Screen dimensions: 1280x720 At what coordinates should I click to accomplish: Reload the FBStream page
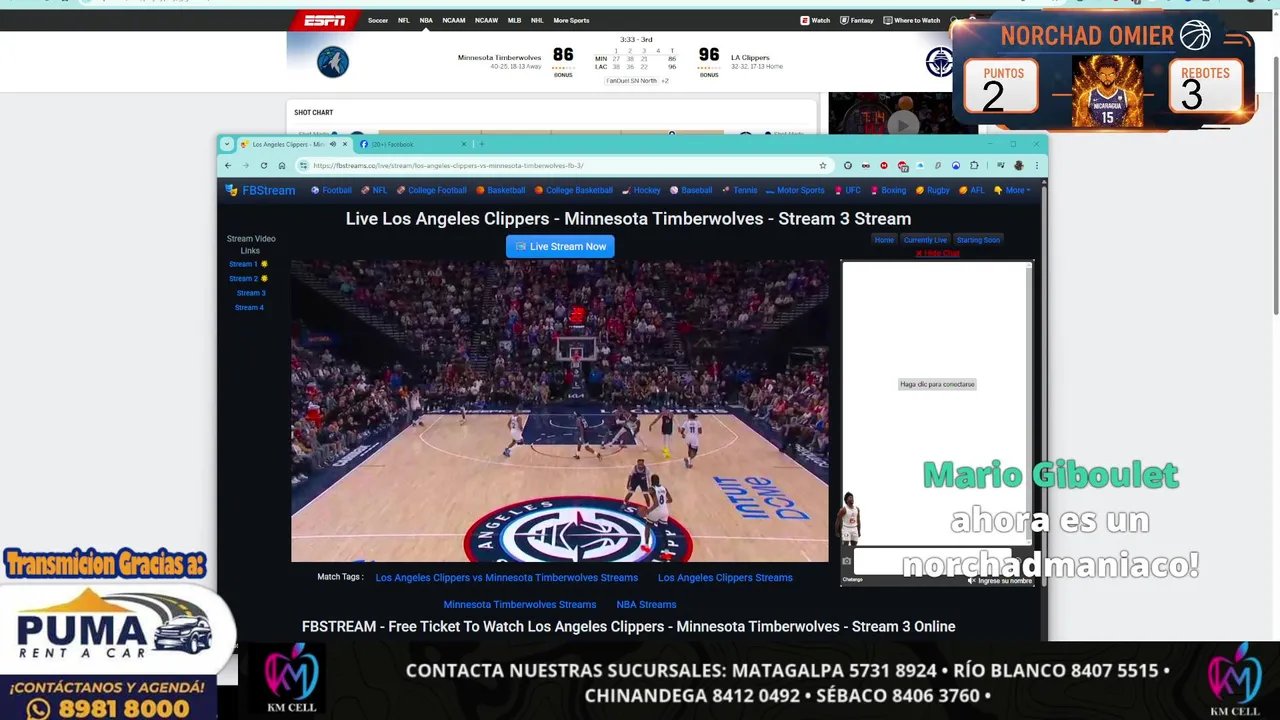(264, 165)
